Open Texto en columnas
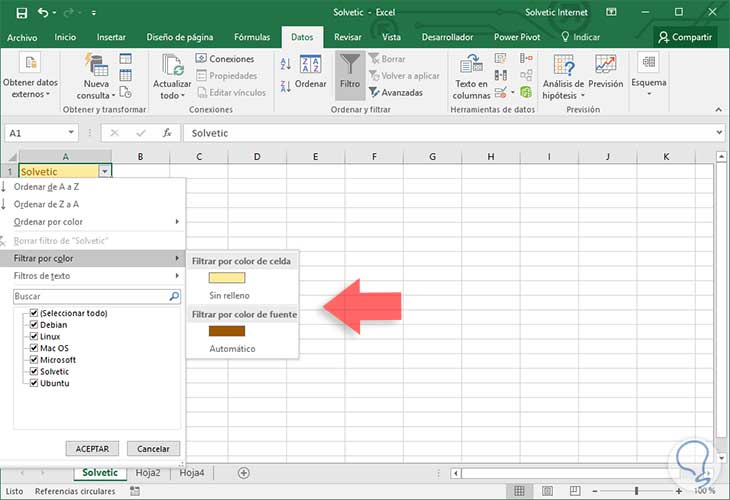The height and width of the screenshot is (500, 730). [x=471, y=77]
